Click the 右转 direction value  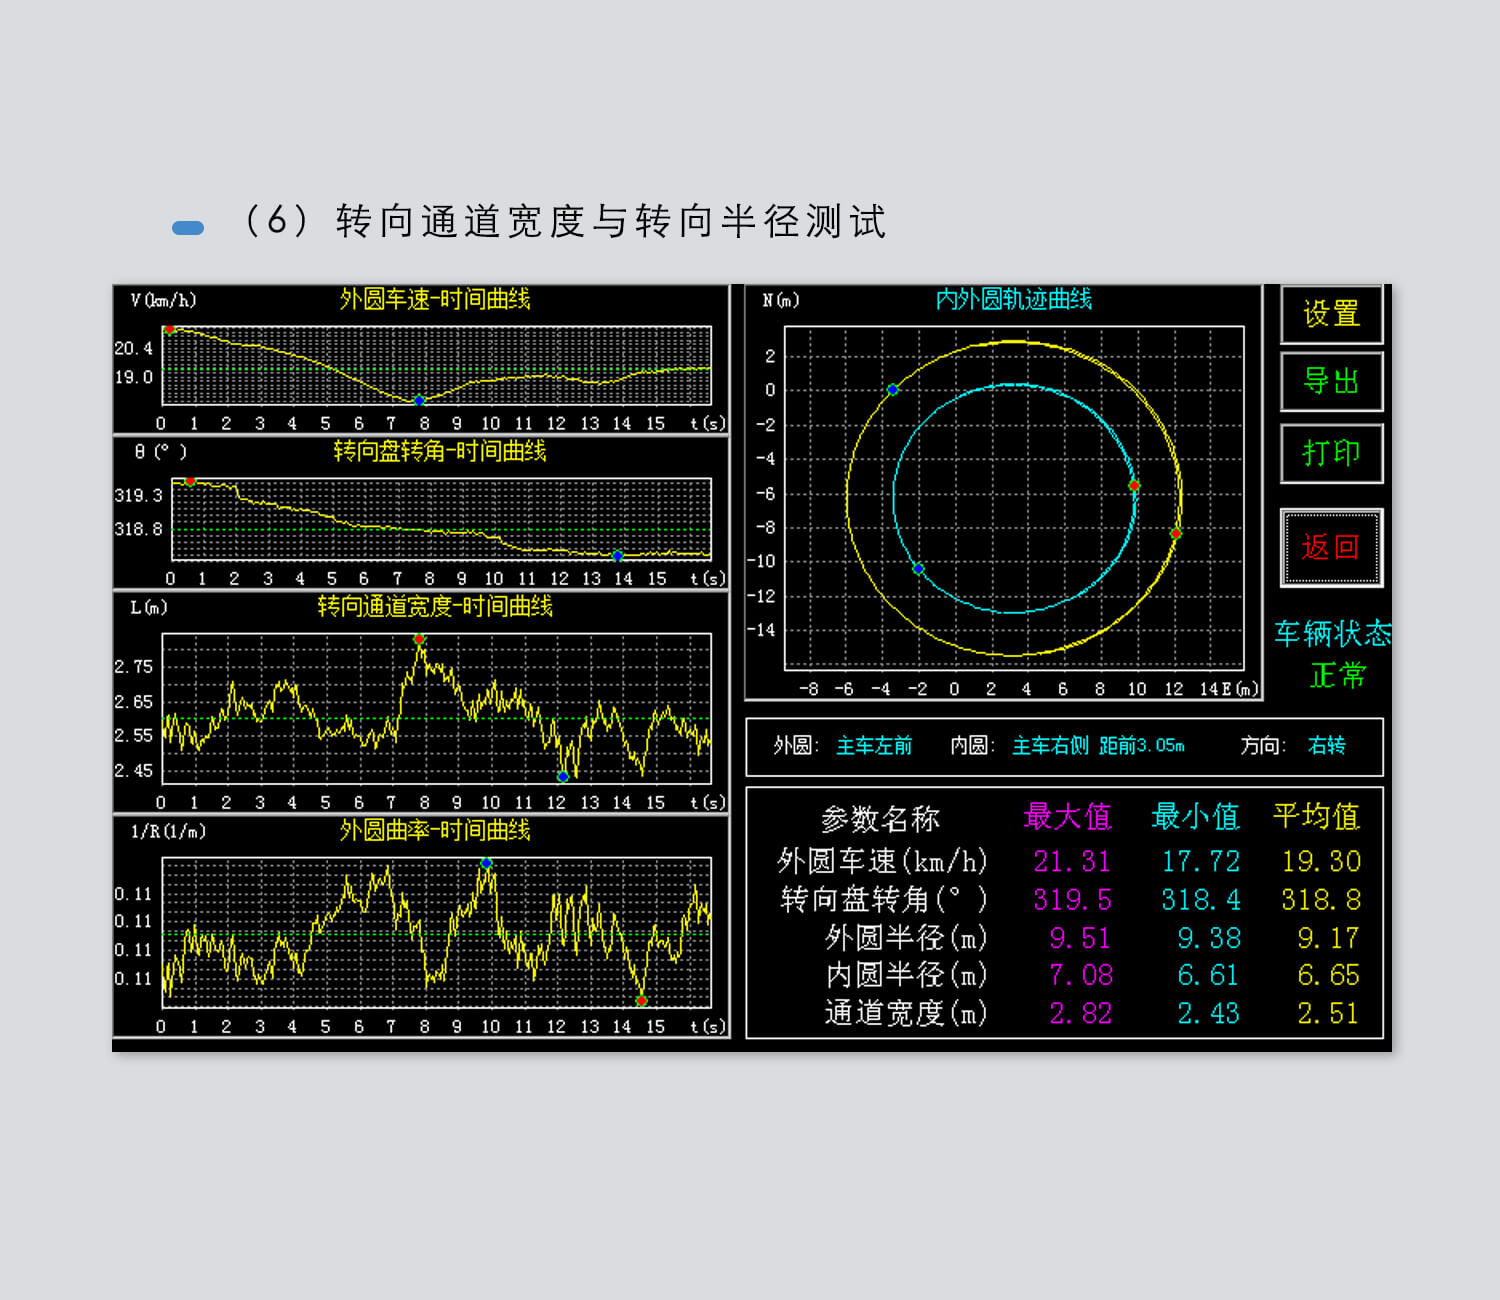click(x=1326, y=746)
